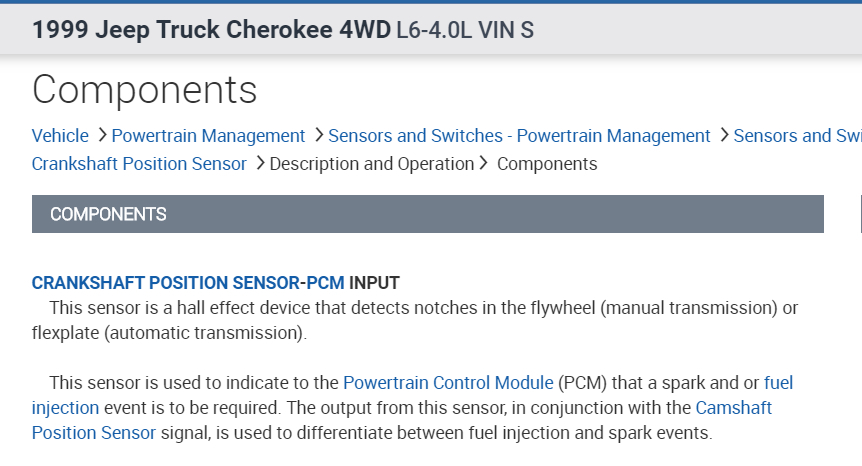Click the truncated Sensors and Swi breadcrumb at right edge

(x=797, y=135)
